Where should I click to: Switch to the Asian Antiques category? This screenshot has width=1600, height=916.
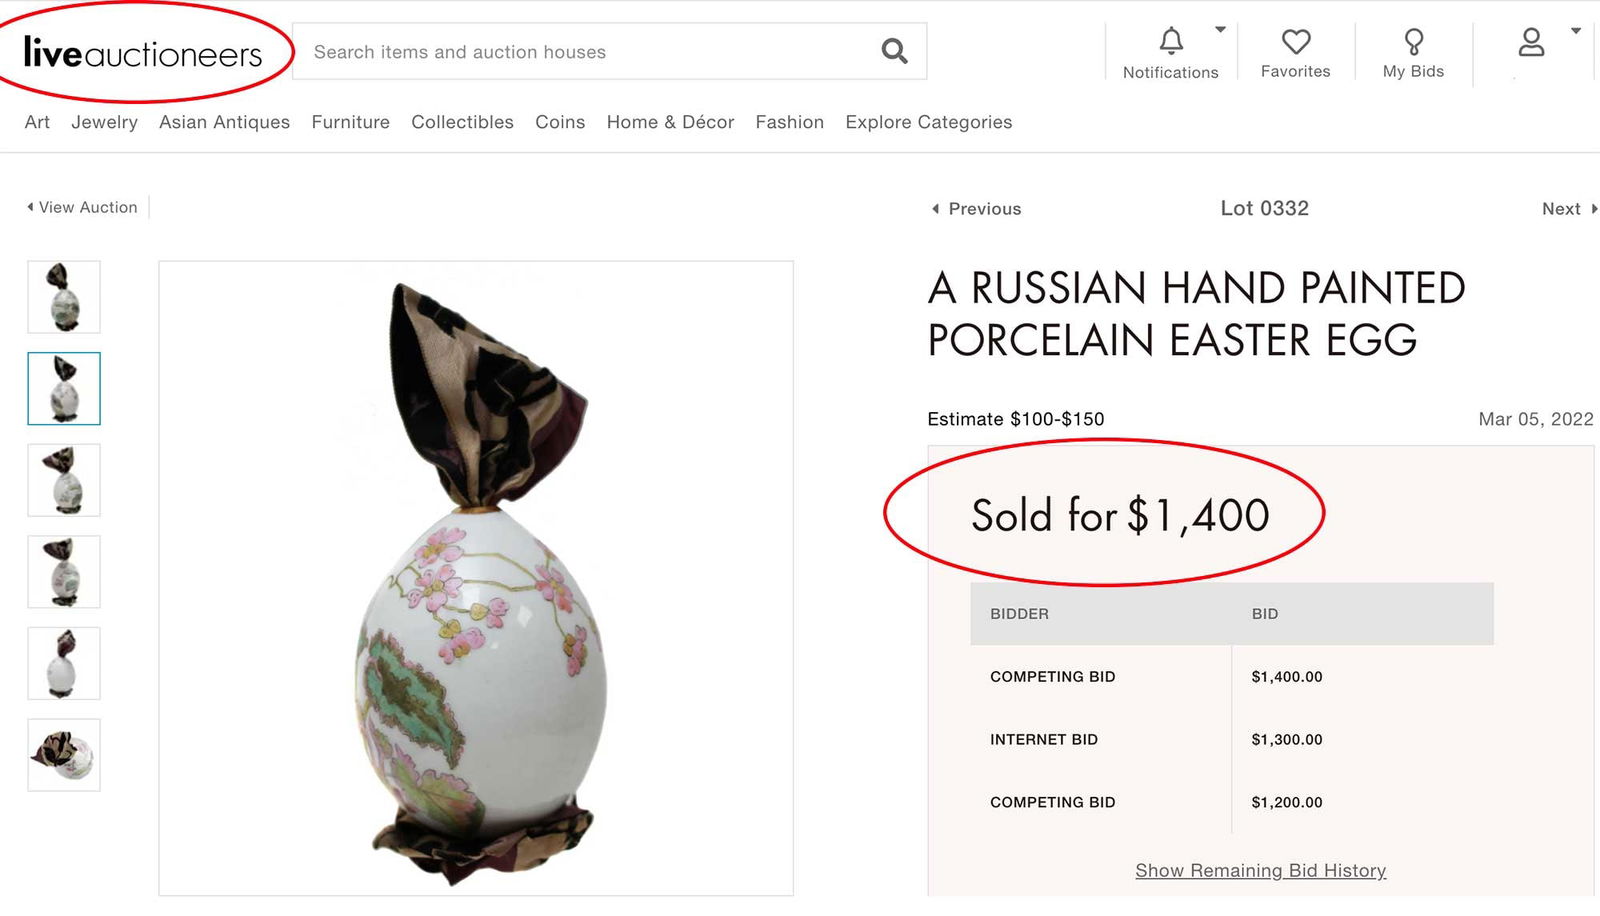tap(224, 122)
